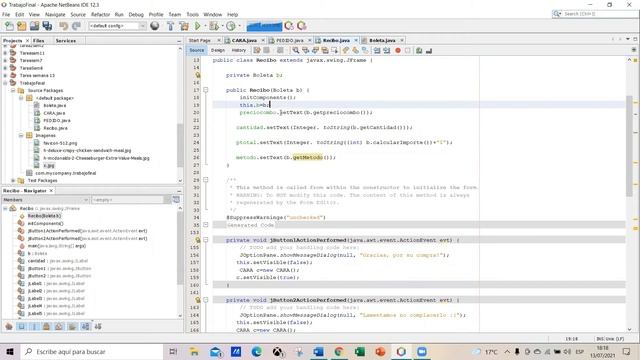Toggle Fully Qualified Names in Navigator
The image size is (640, 360).
(72, 327)
